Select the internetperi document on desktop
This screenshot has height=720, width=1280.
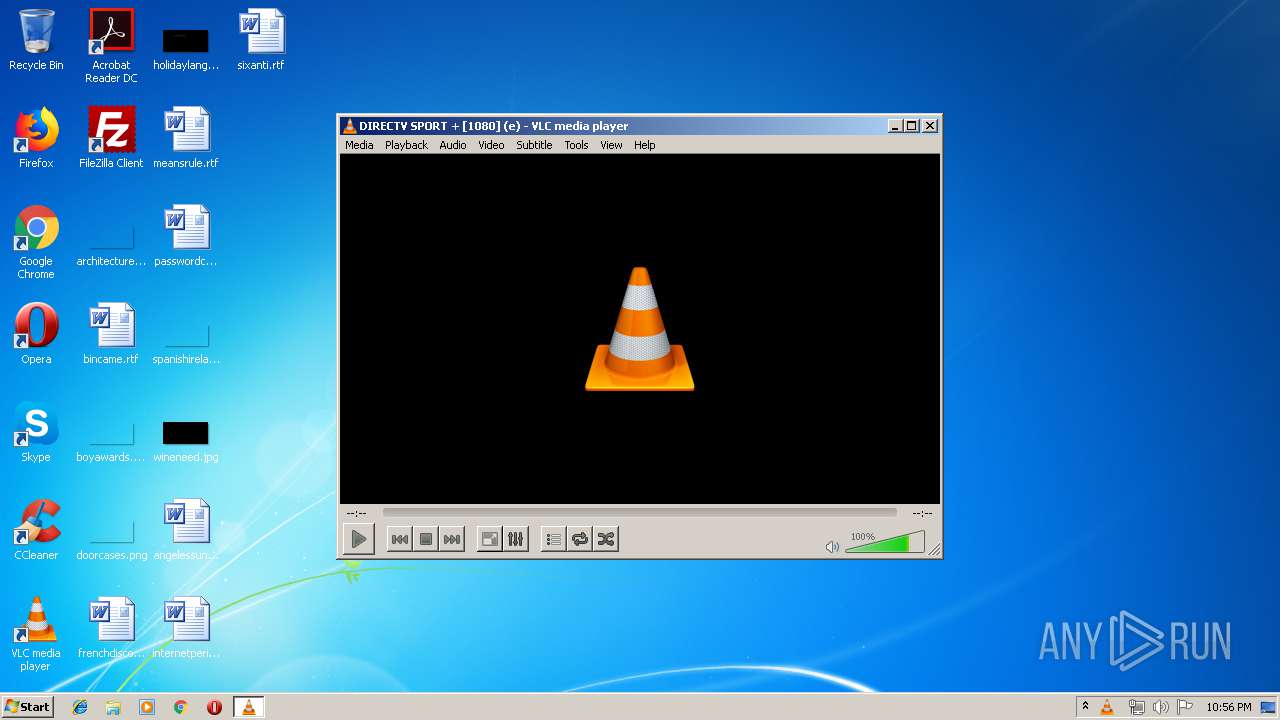click(186, 628)
